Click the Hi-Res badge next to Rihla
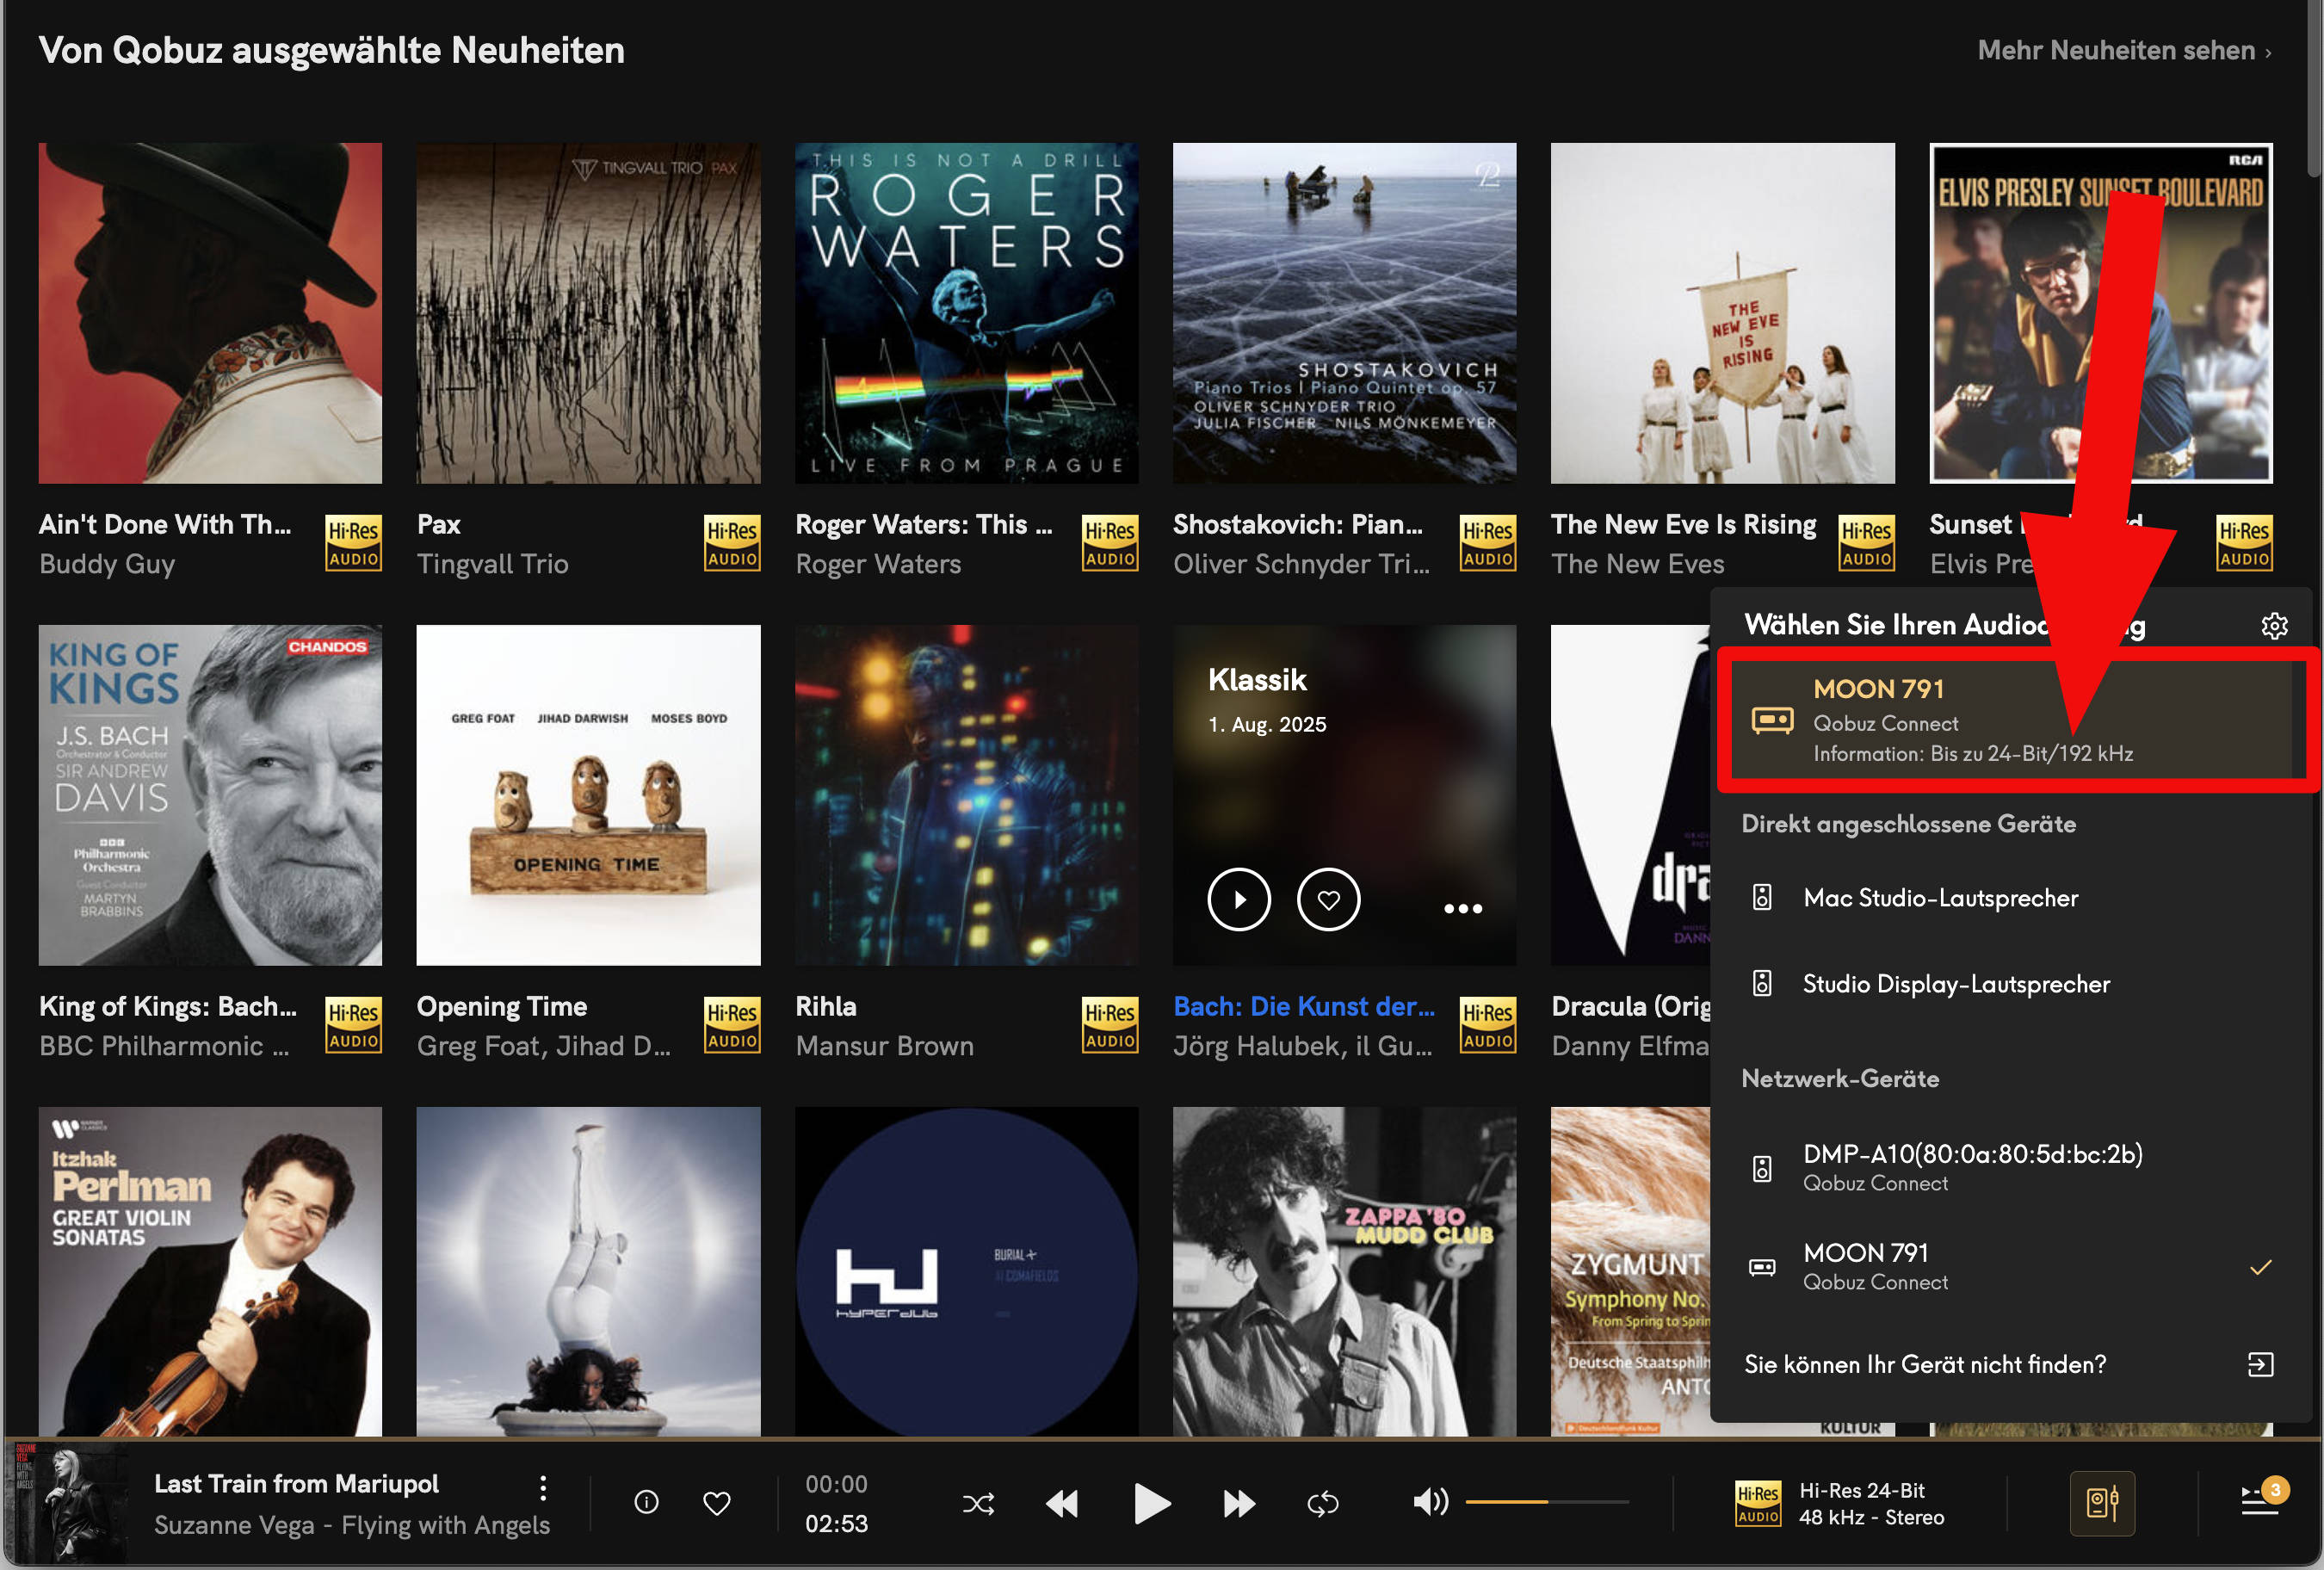Viewport: 2324px width, 1570px height. pyautogui.click(x=1109, y=1025)
